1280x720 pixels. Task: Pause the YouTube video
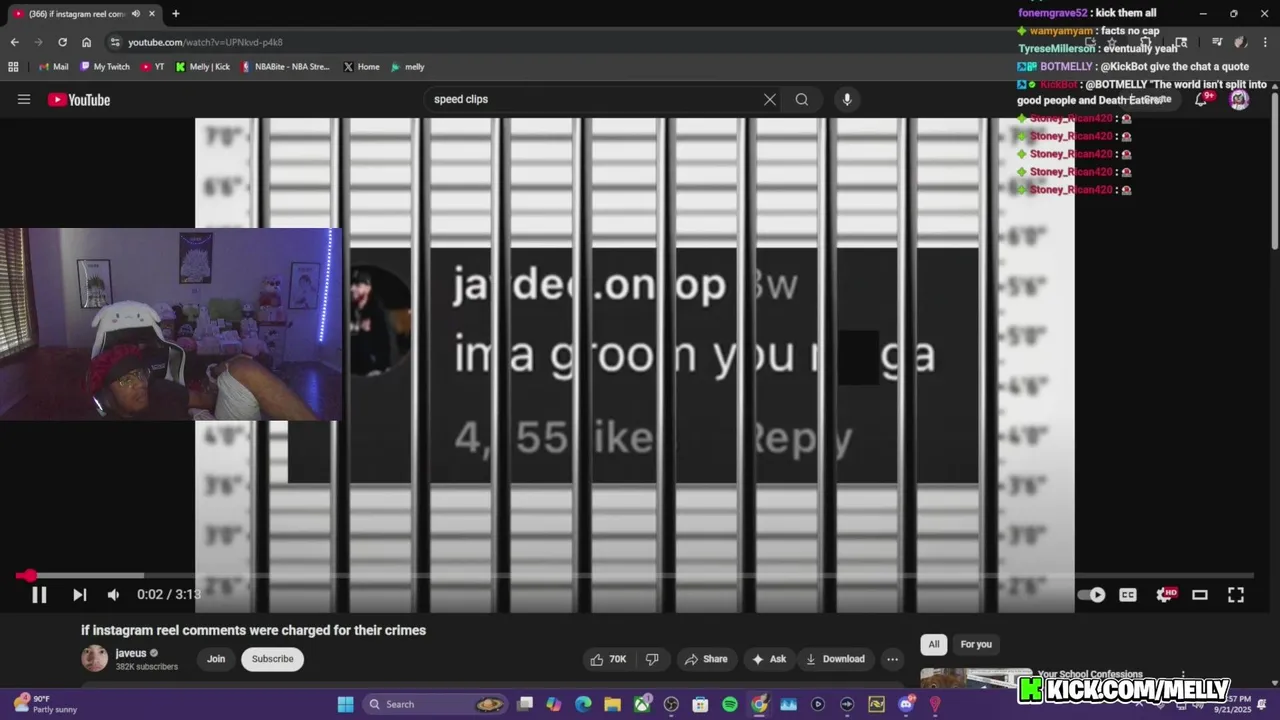pos(39,595)
